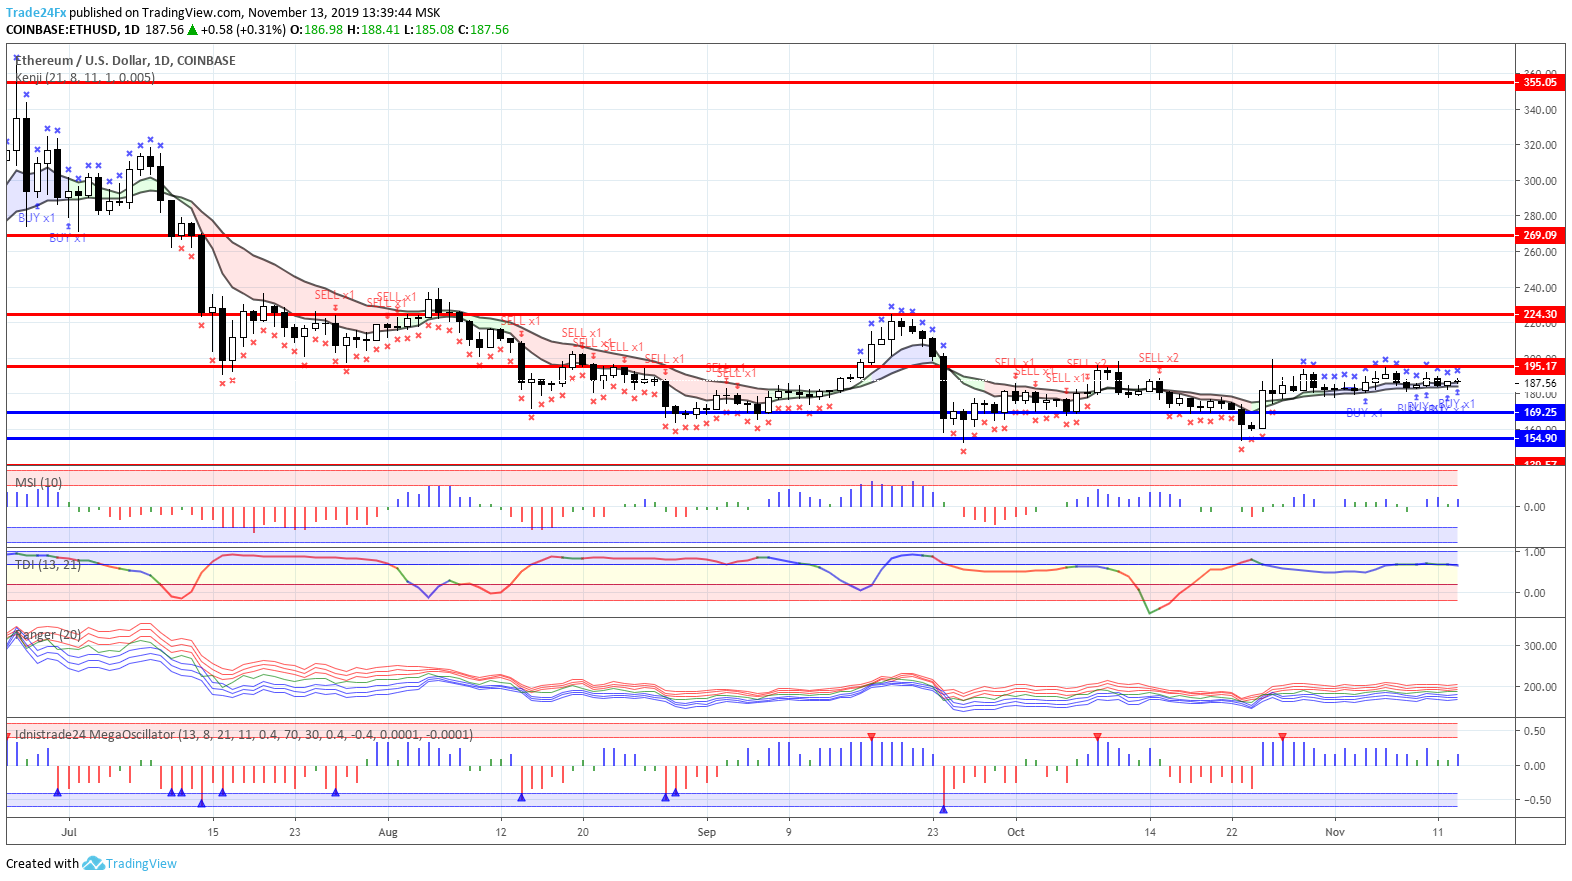Click the 195.17 red price label

1540,366
